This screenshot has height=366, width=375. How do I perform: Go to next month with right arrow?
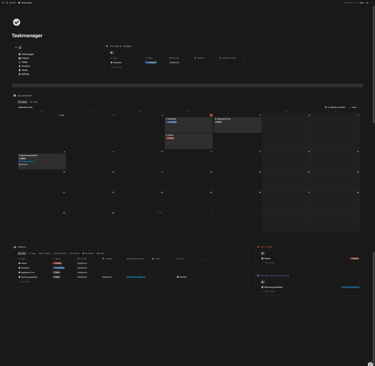359,107
